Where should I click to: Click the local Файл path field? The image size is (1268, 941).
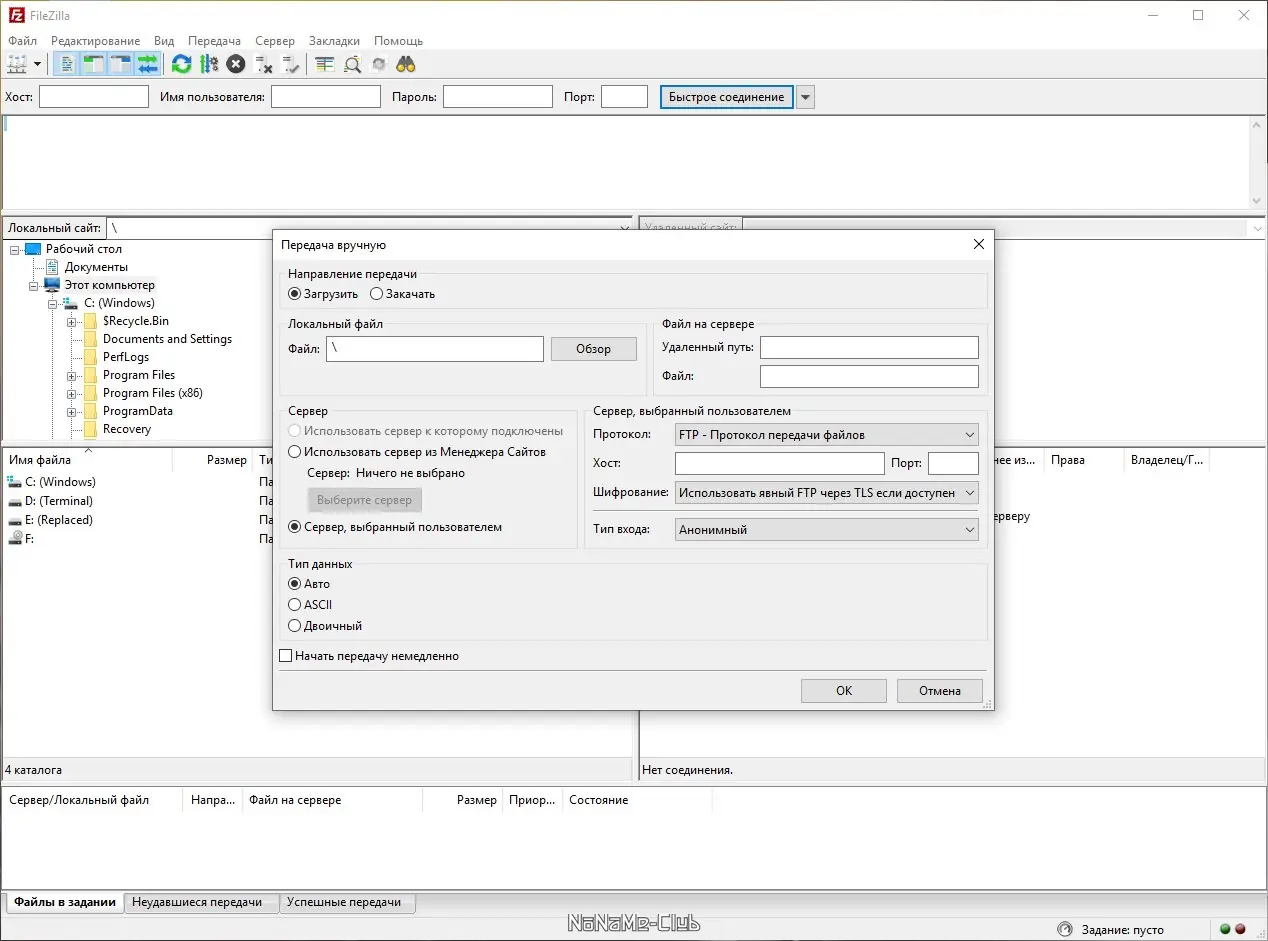434,349
